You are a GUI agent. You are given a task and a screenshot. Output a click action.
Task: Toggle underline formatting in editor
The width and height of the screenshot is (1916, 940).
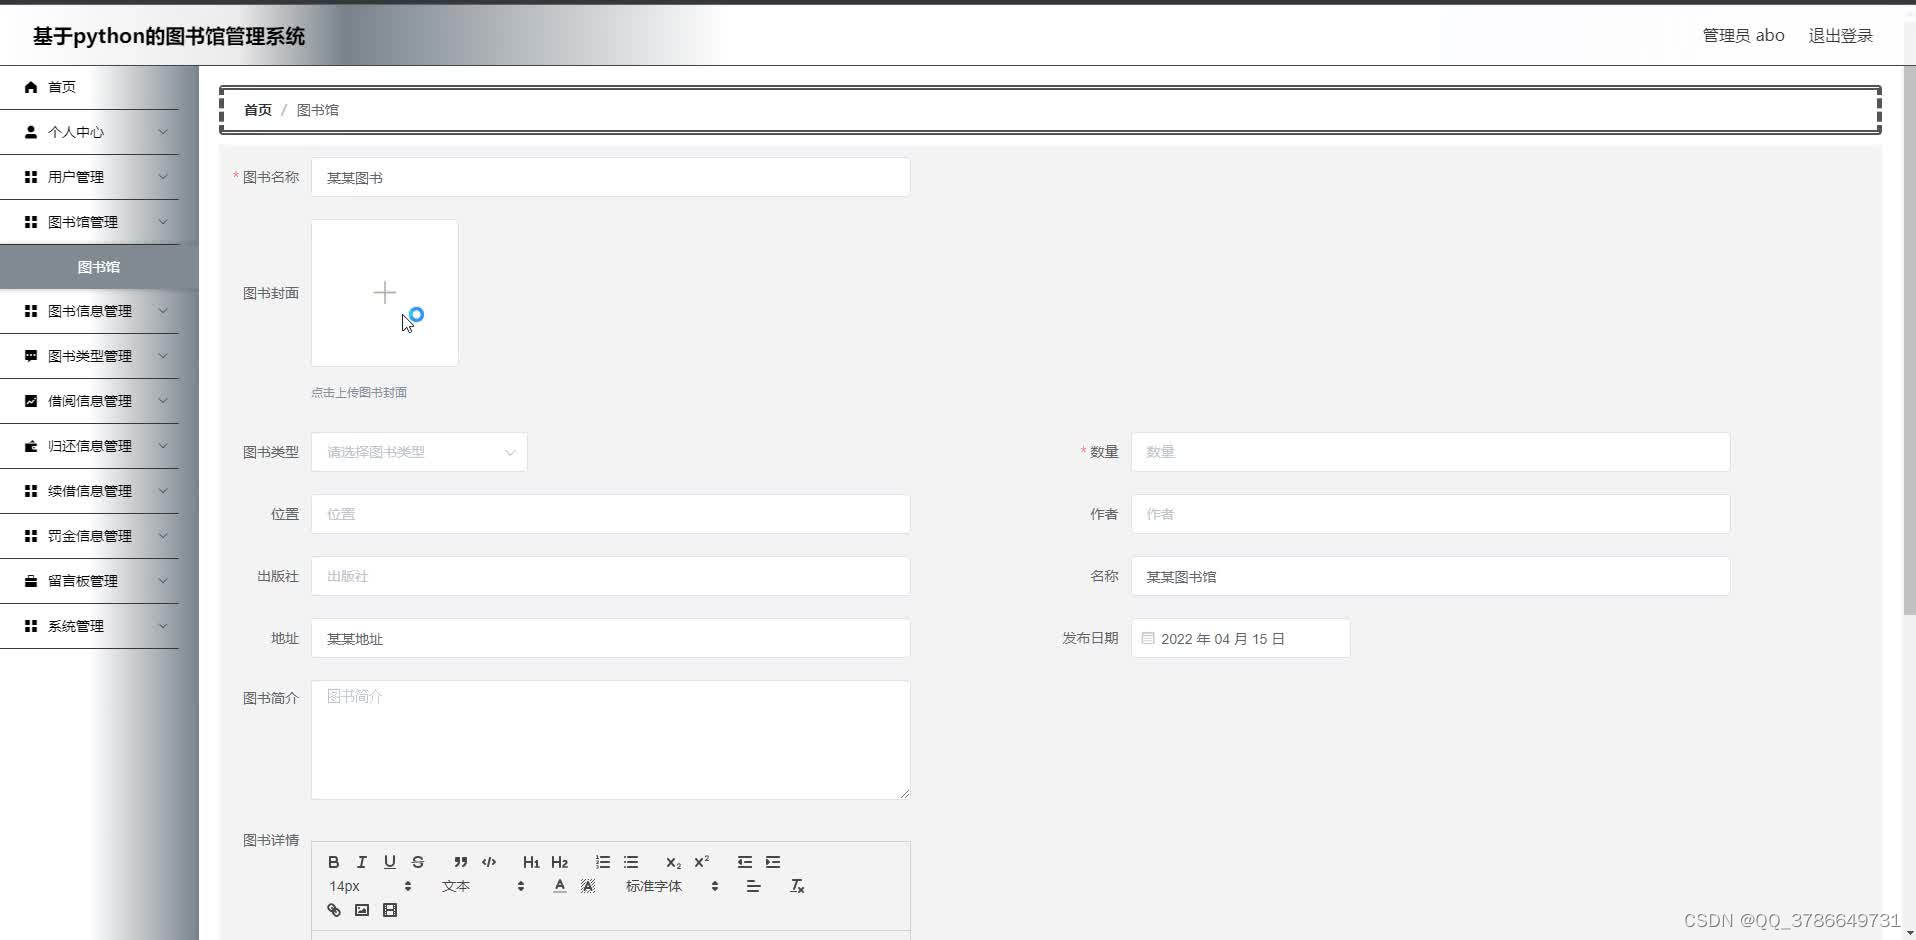[390, 862]
